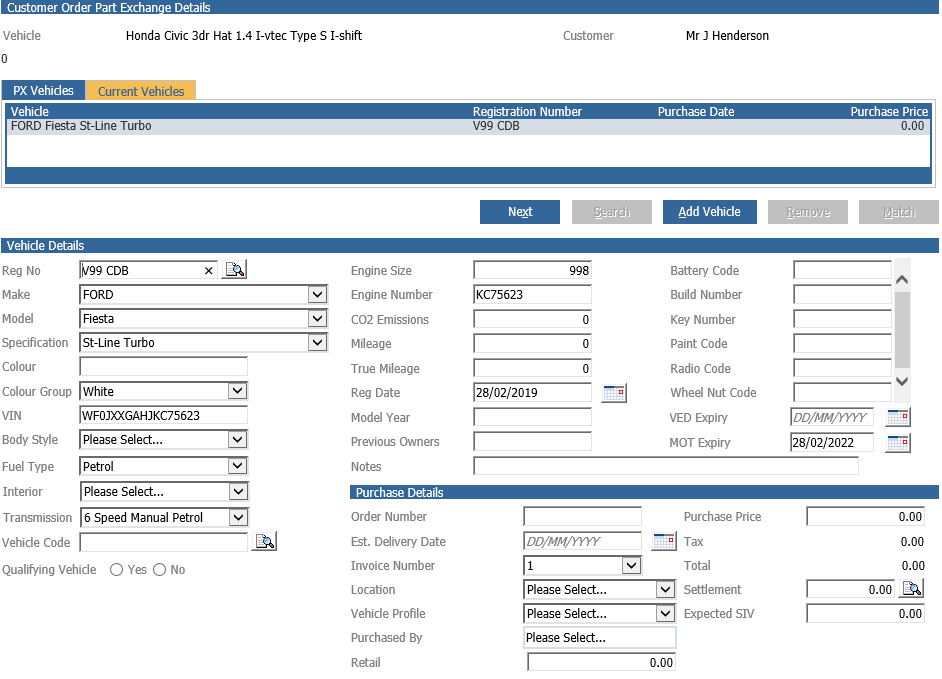942x679 pixels.
Task: Click the Registration Number column header
Action: [x=527, y=112]
